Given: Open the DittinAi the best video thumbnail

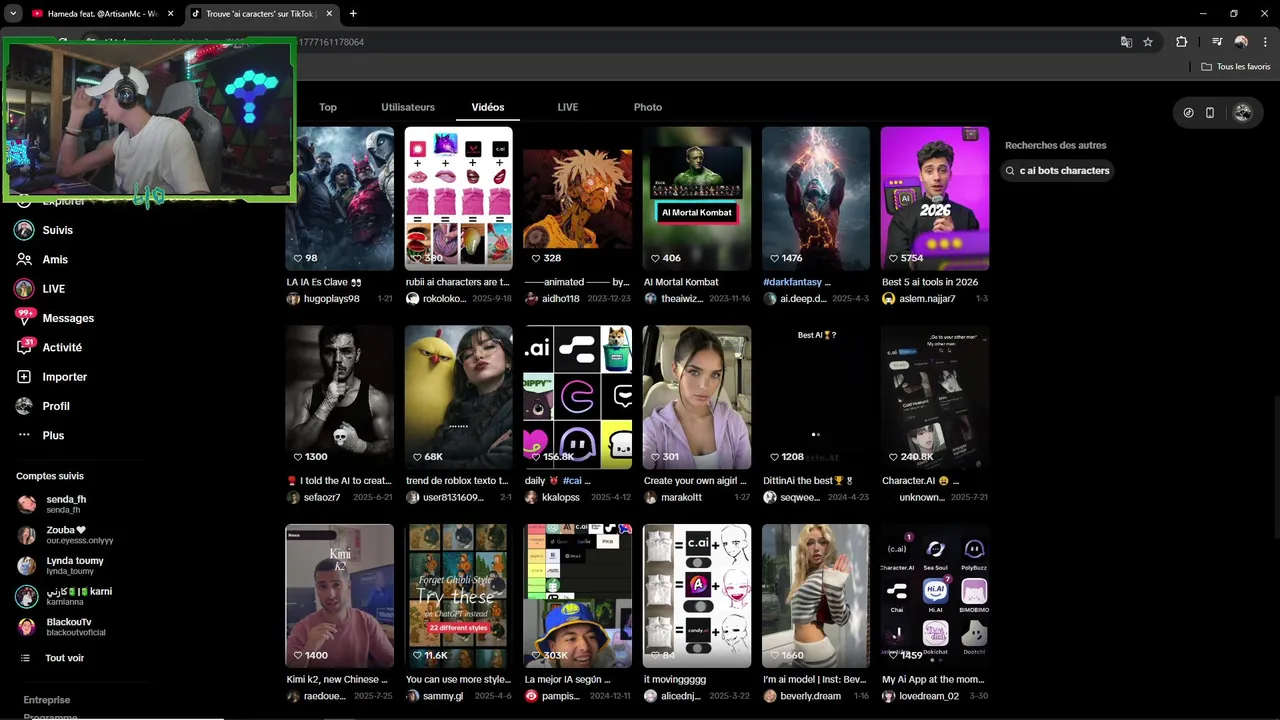Looking at the screenshot, I should (x=816, y=397).
